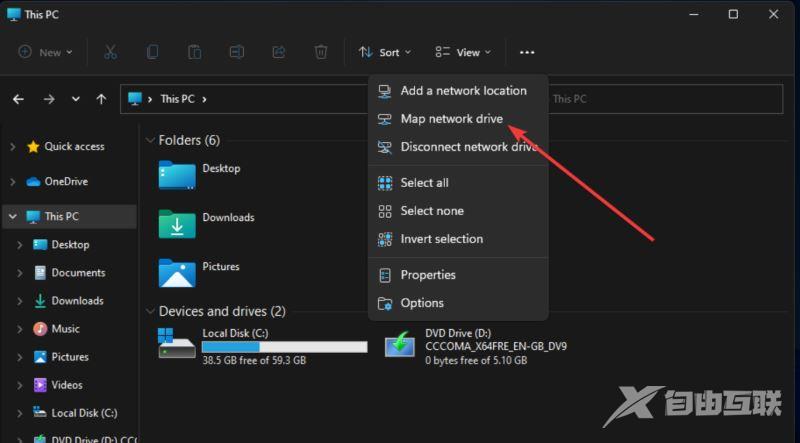The height and width of the screenshot is (443, 800).
Task: Expand Quick access in sidebar
Action: pyautogui.click(x=13, y=147)
